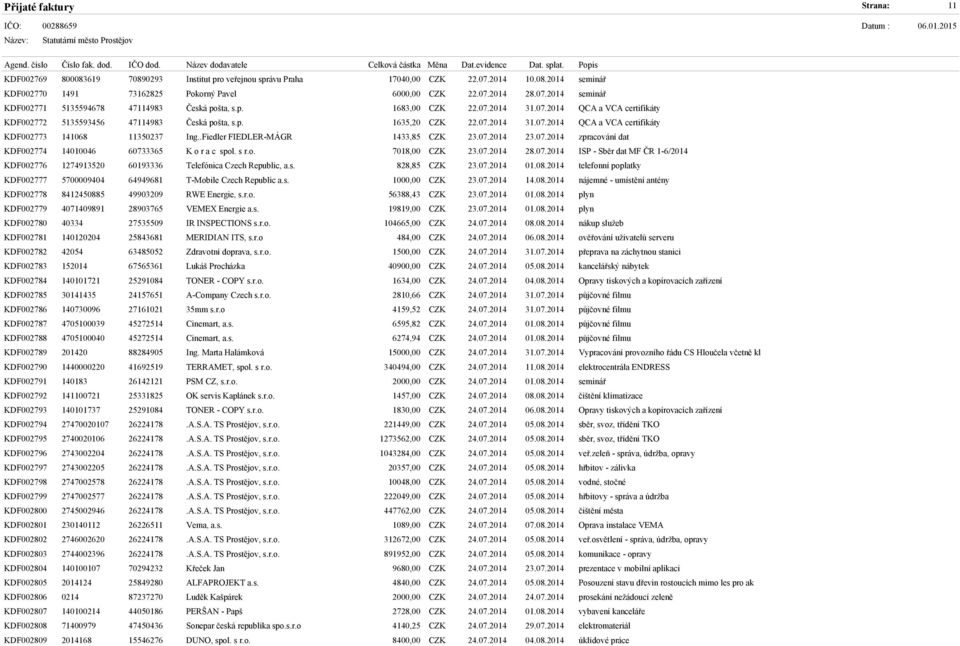
Task: Click T-Mobile Czech Republic a.s. entry
Action: [x=238, y=181]
